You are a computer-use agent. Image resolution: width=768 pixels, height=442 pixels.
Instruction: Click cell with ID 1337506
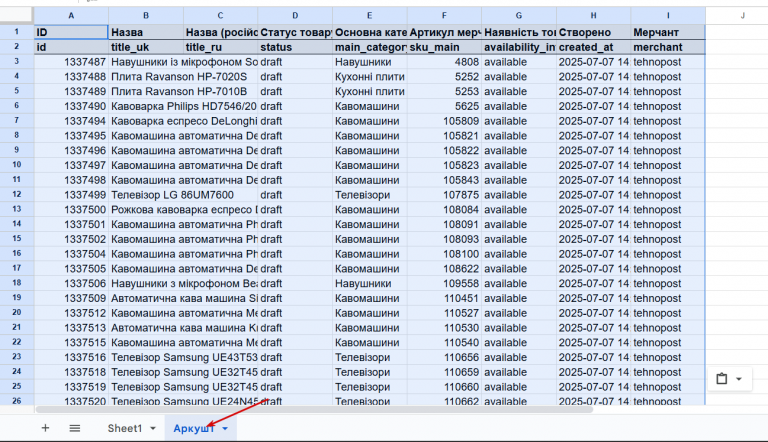tap(71, 283)
